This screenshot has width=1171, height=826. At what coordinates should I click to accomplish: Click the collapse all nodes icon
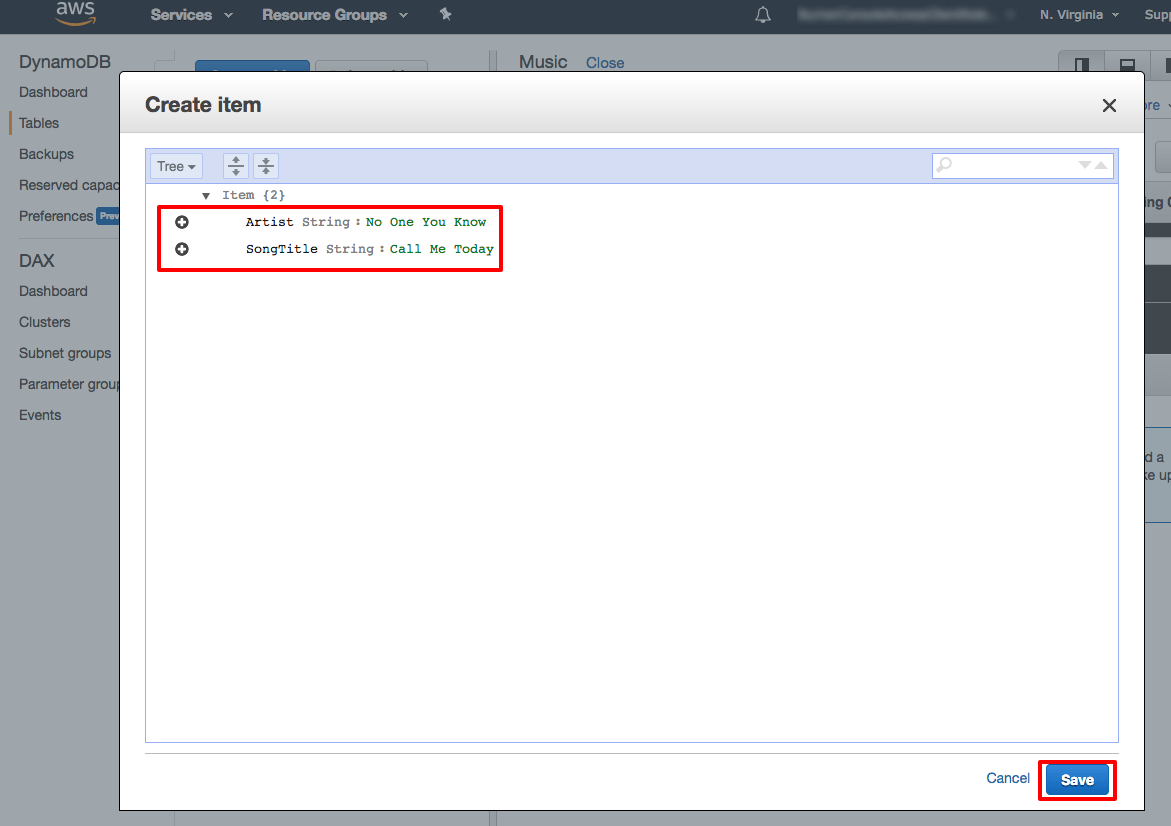265,165
